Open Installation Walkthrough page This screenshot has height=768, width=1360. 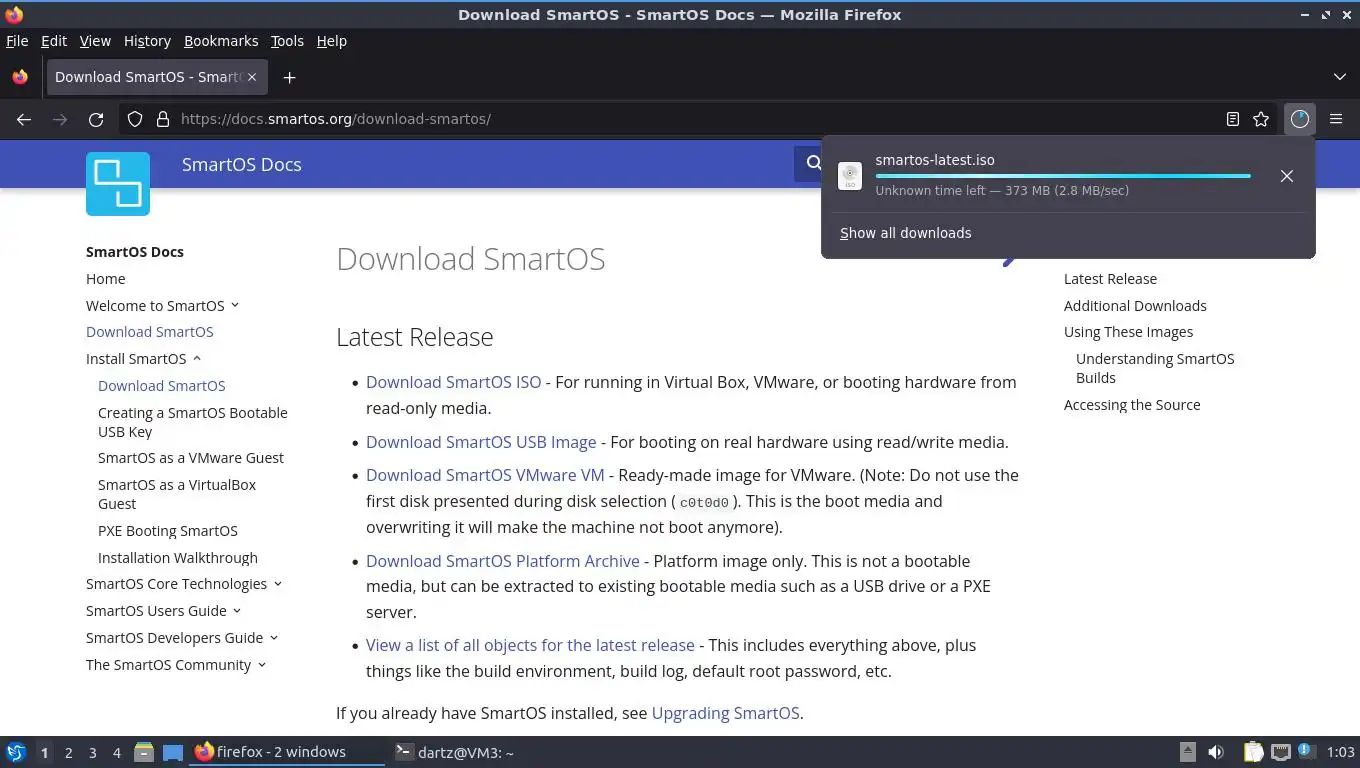click(x=178, y=558)
